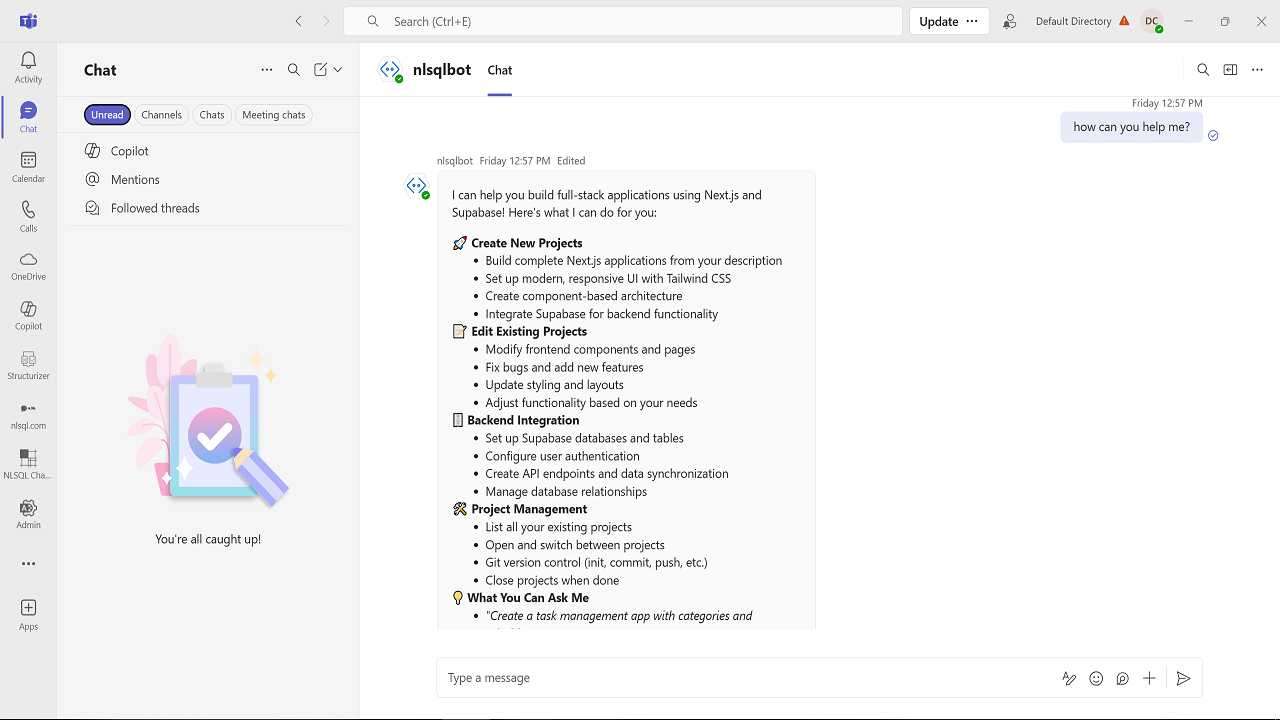Image resolution: width=1280 pixels, height=720 pixels.
Task: Start a new chat compose icon
Action: click(320, 70)
